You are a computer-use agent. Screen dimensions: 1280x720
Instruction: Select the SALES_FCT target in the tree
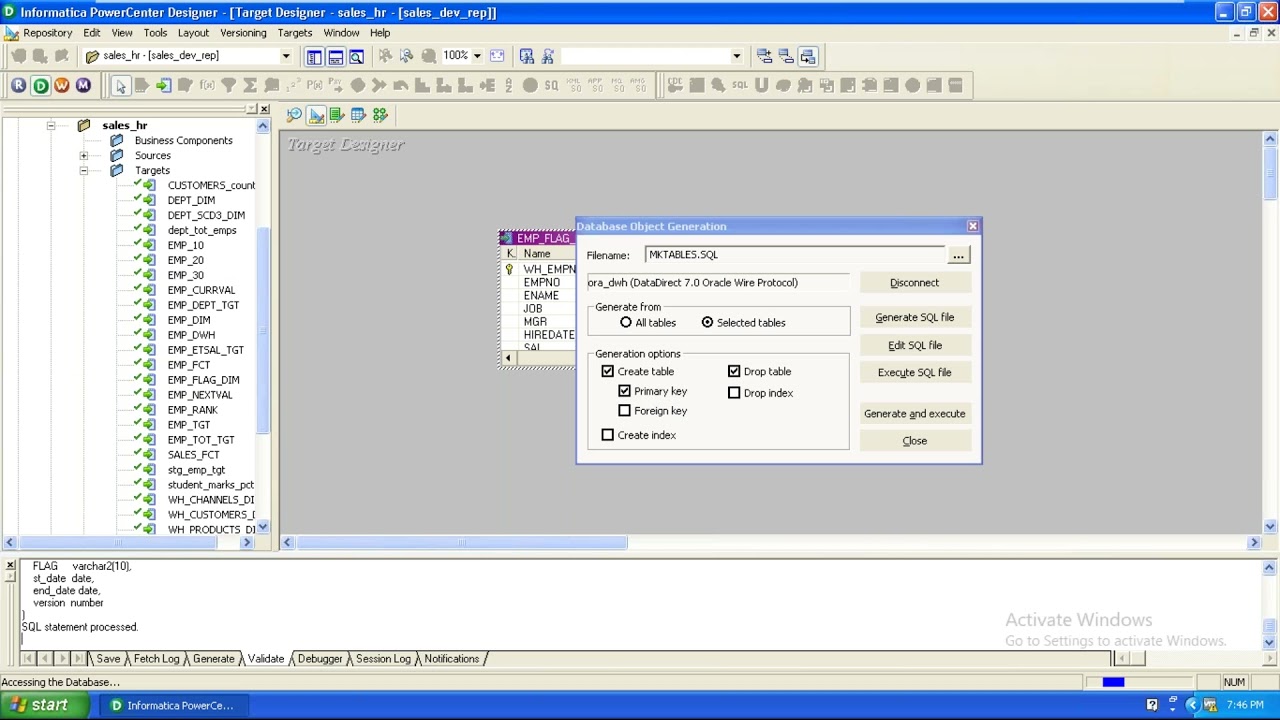click(193, 455)
